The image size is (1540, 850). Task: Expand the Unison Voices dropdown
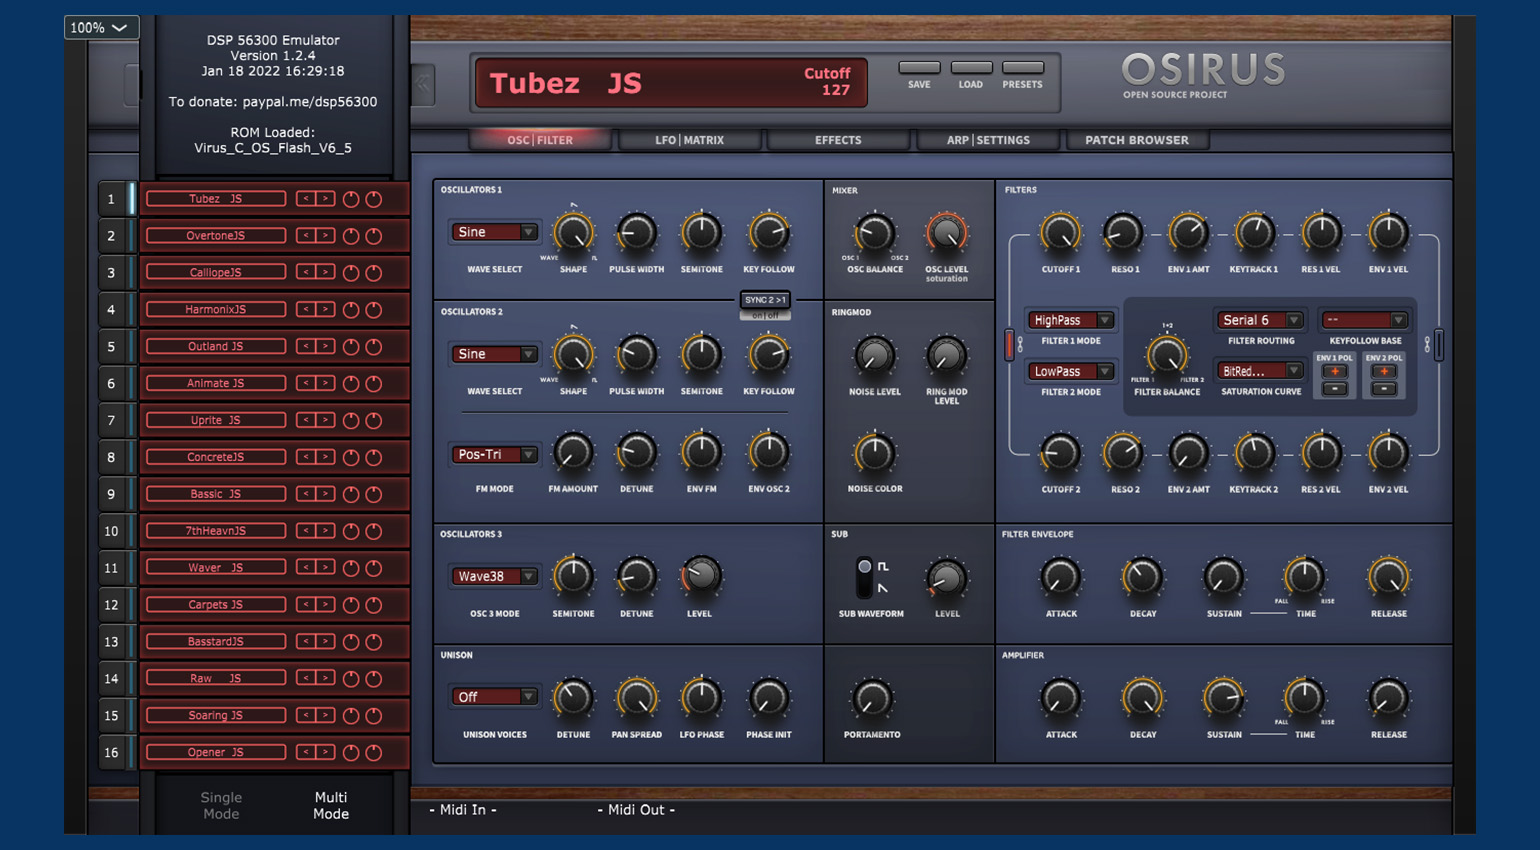495,697
